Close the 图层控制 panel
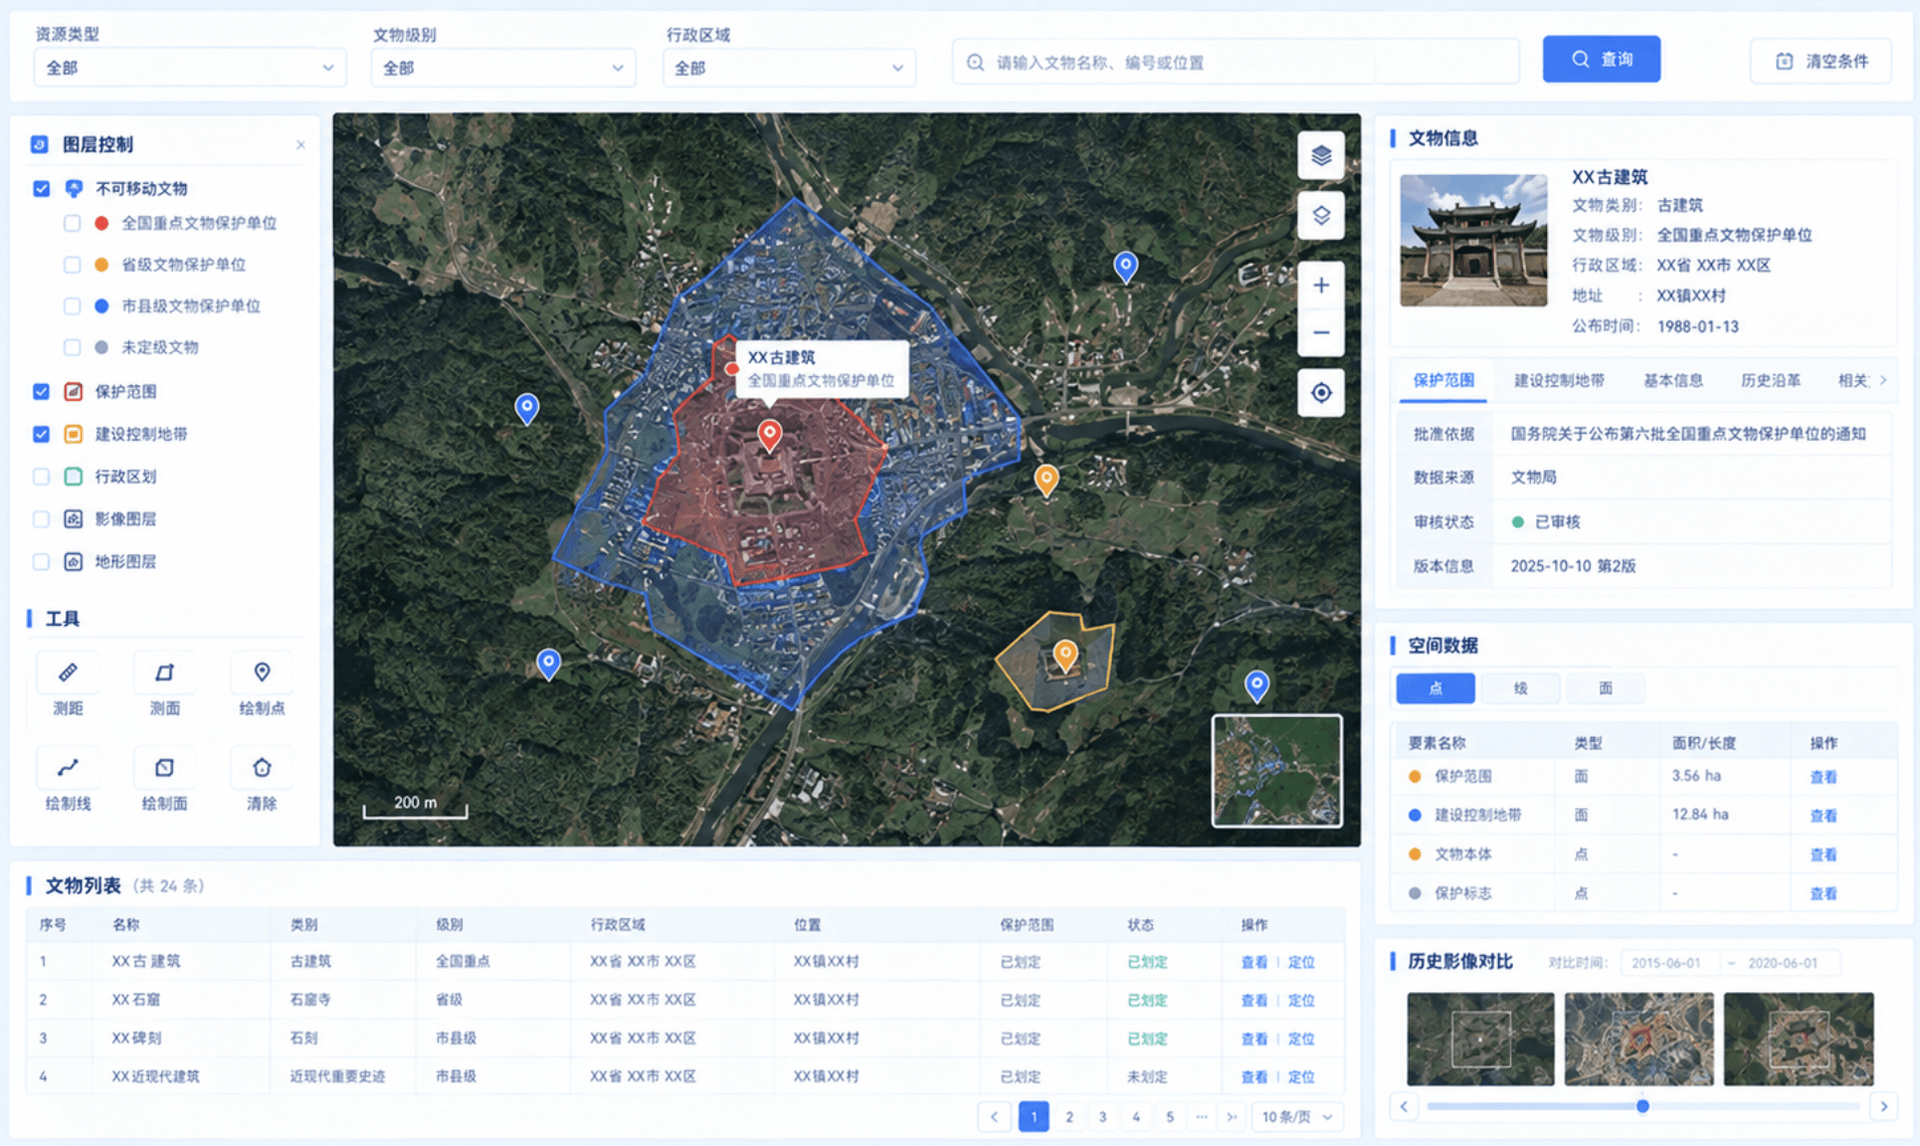This screenshot has width=1920, height=1146. pyautogui.click(x=300, y=145)
